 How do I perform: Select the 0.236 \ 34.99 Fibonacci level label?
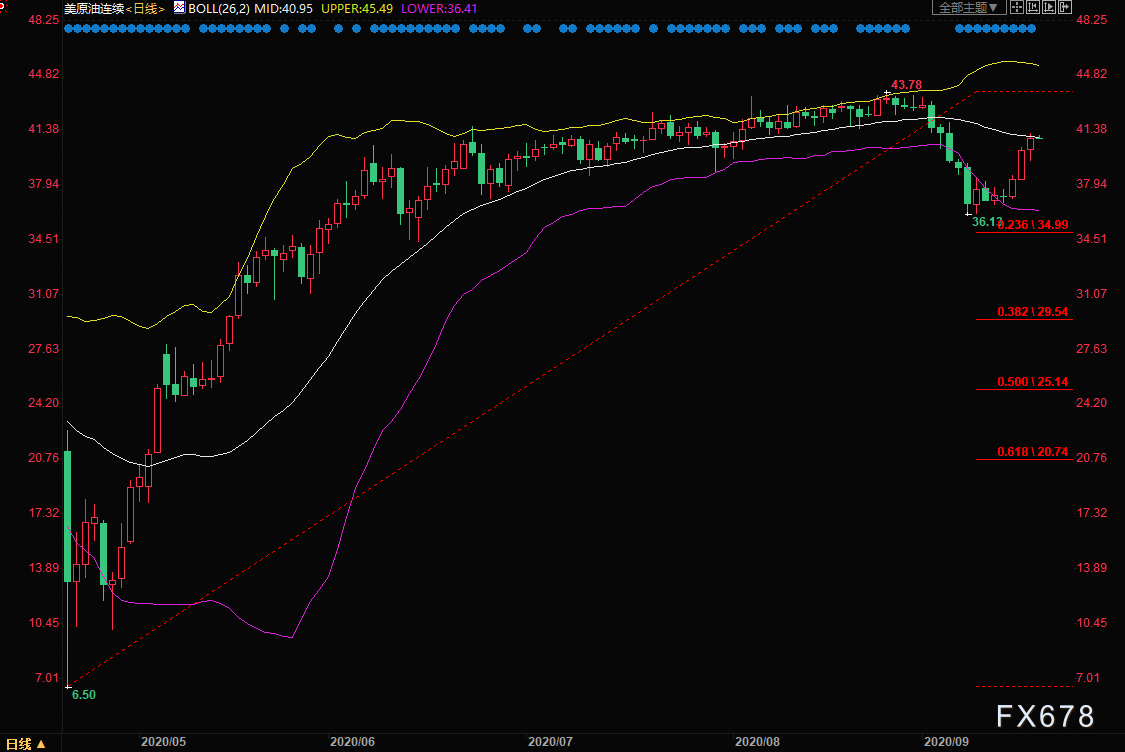(1032, 225)
